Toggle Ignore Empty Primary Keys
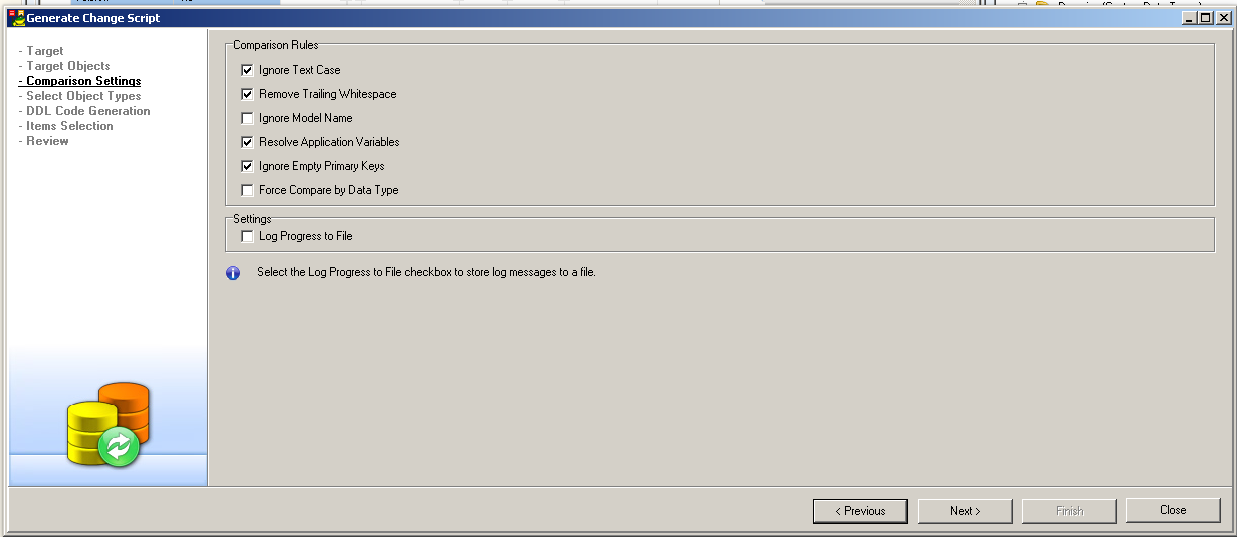1237x537 pixels. pyautogui.click(x=247, y=166)
